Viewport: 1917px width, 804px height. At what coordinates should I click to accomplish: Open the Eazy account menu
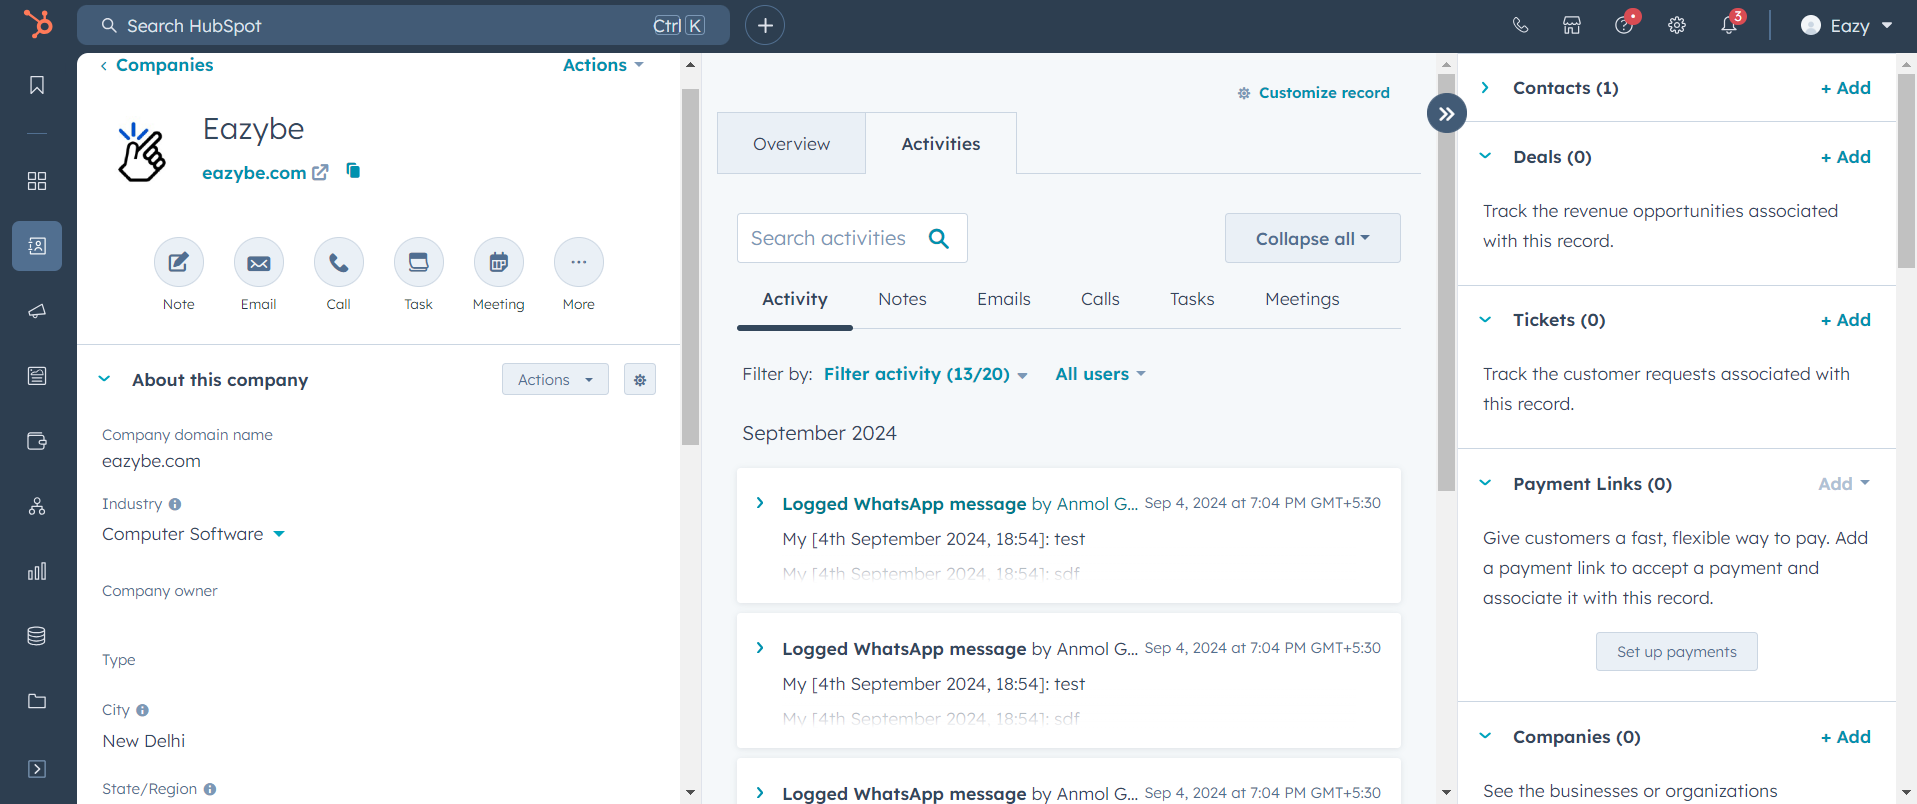(x=1847, y=26)
